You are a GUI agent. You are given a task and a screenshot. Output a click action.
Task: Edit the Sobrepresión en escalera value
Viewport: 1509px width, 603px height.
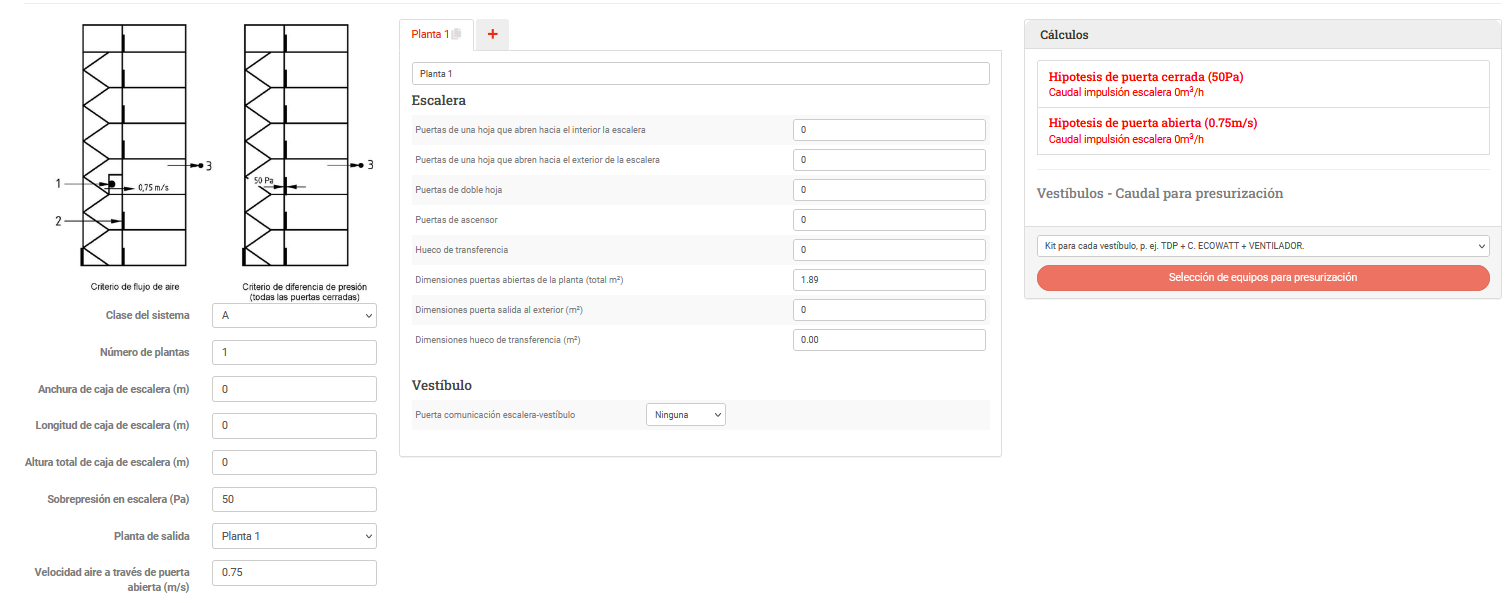click(x=294, y=499)
